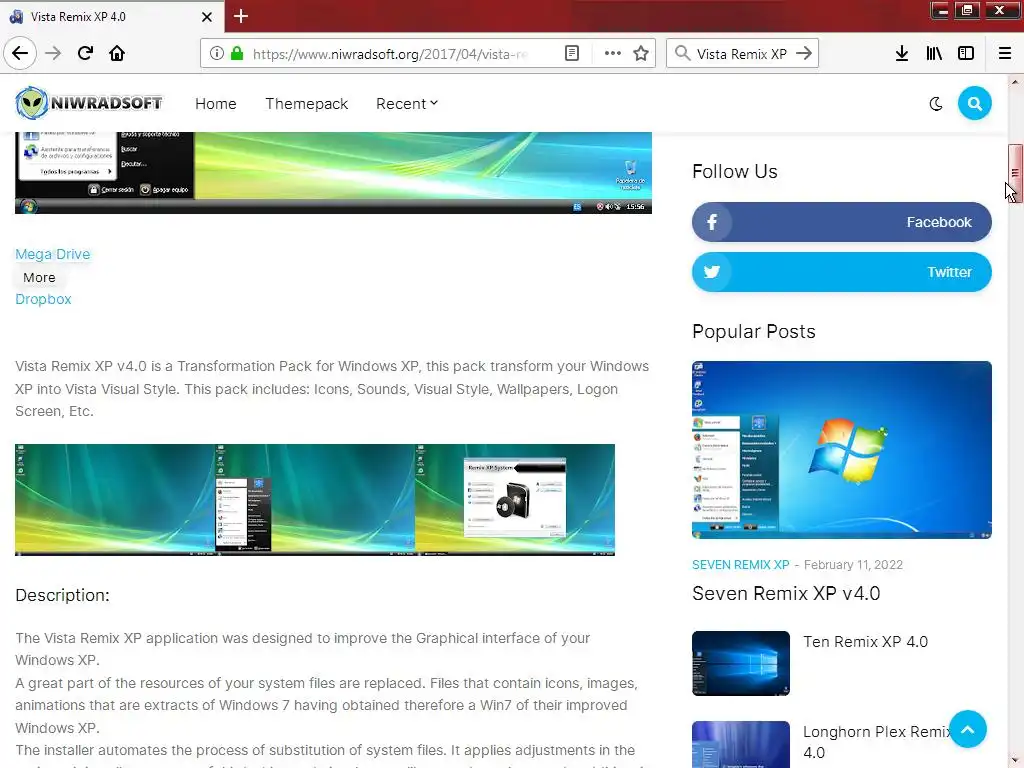Viewport: 1024px width, 768px height.
Task: Click the Longhorn Plex Remix thumbnail
Action: [x=741, y=744]
